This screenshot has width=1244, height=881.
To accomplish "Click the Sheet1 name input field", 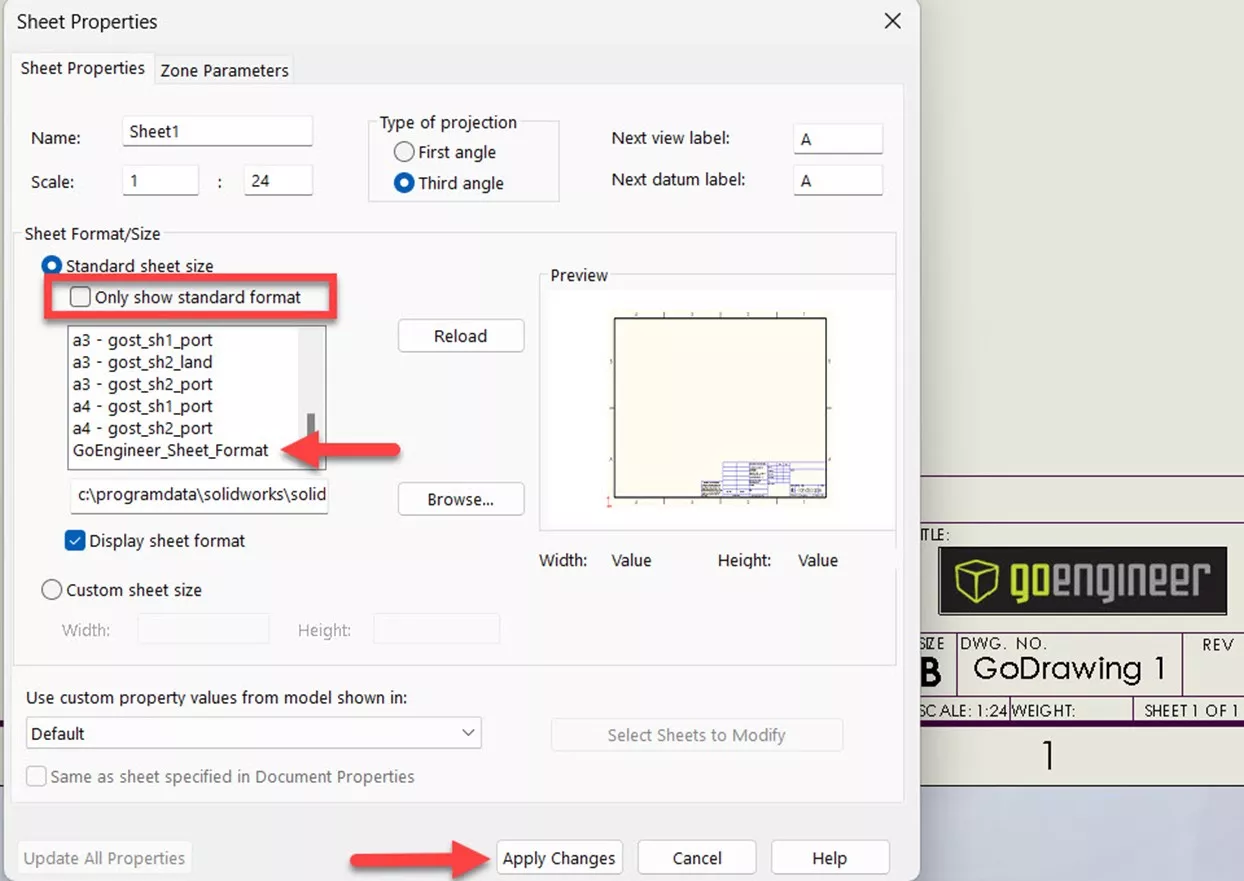I will 217,130.
